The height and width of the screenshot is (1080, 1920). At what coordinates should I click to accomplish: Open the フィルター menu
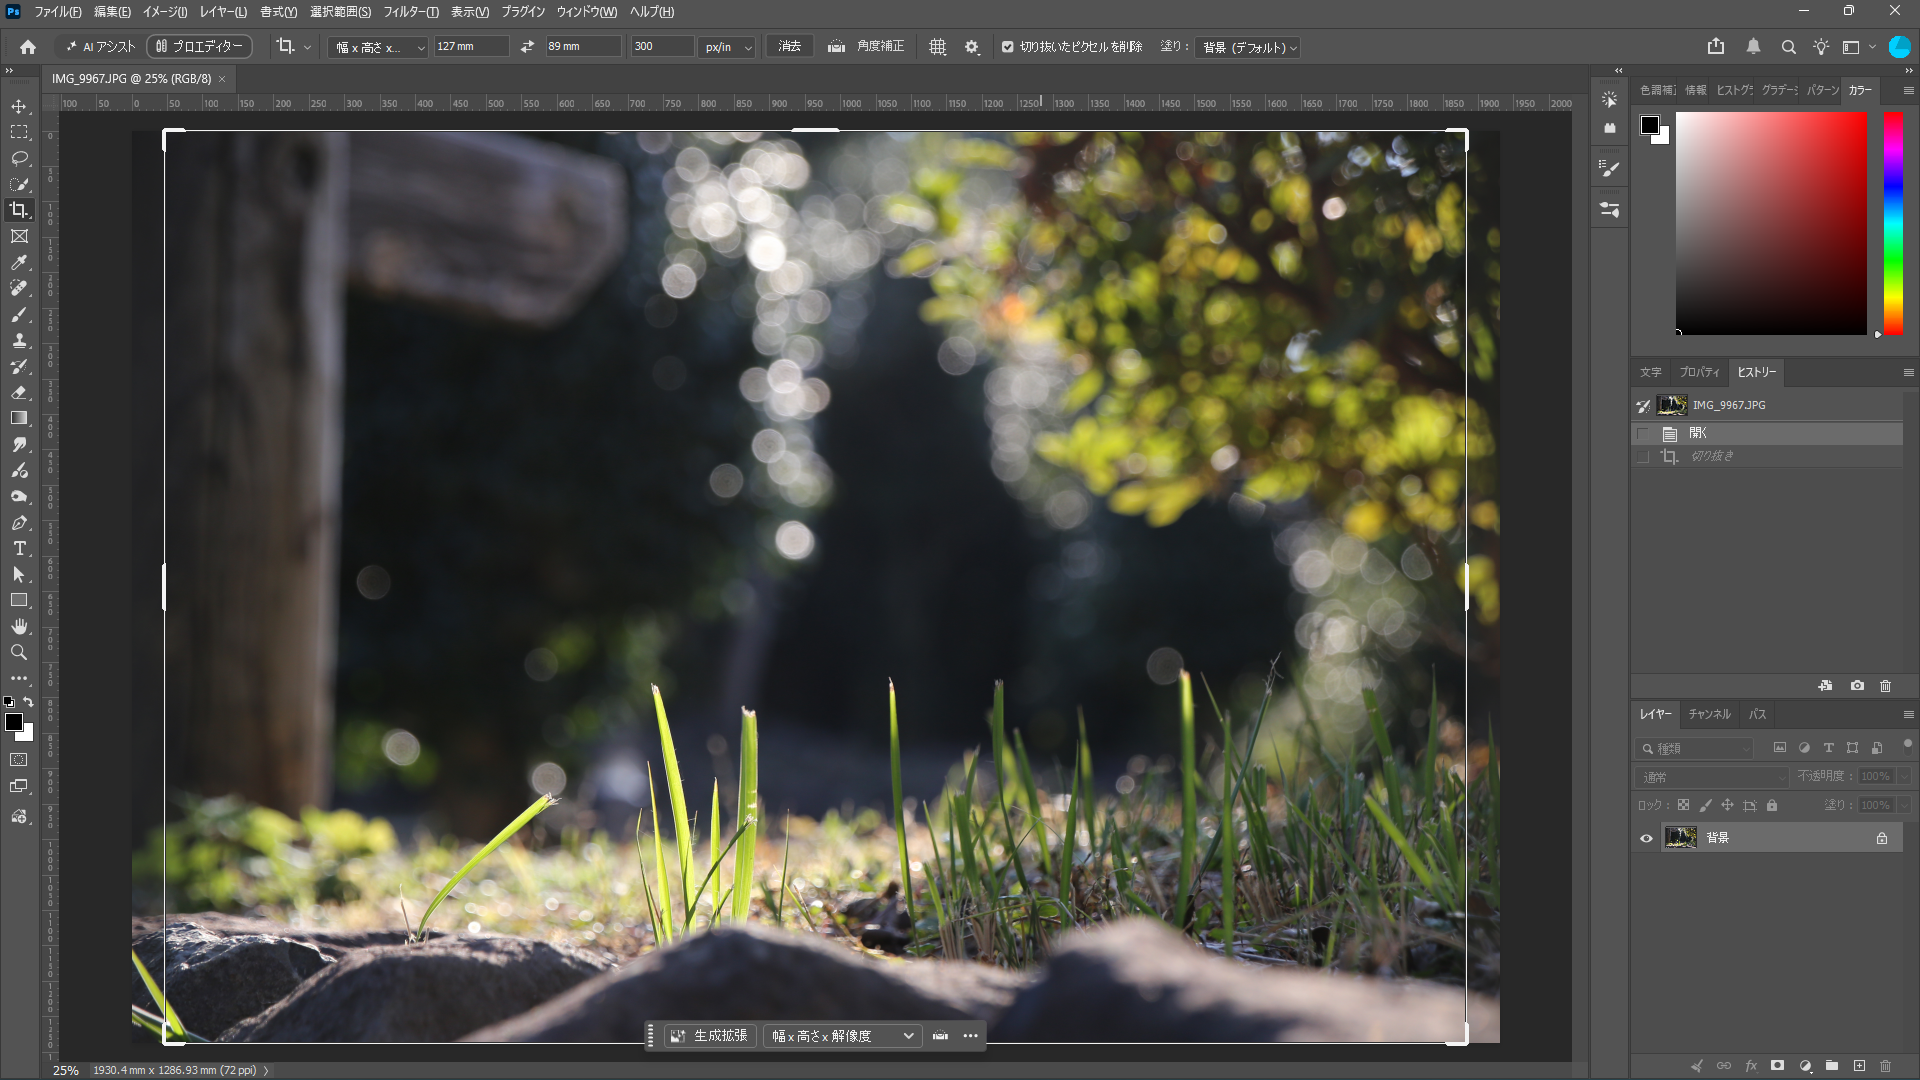click(x=411, y=12)
